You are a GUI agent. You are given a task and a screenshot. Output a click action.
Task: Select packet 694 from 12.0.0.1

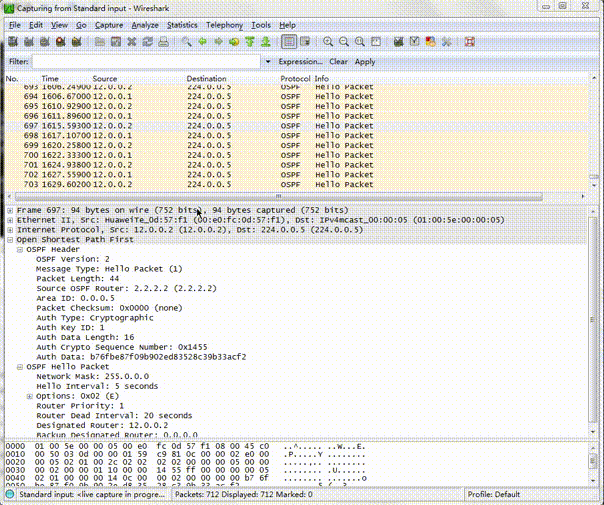[x=297, y=97]
